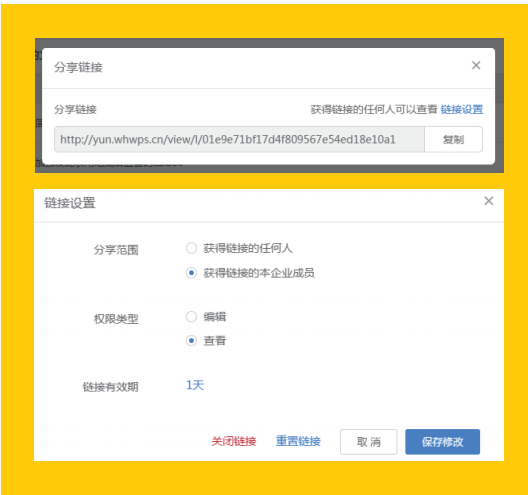Click the 复制 button to copy link
The width and height of the screenshot is (528, 495).
point(453,139)
